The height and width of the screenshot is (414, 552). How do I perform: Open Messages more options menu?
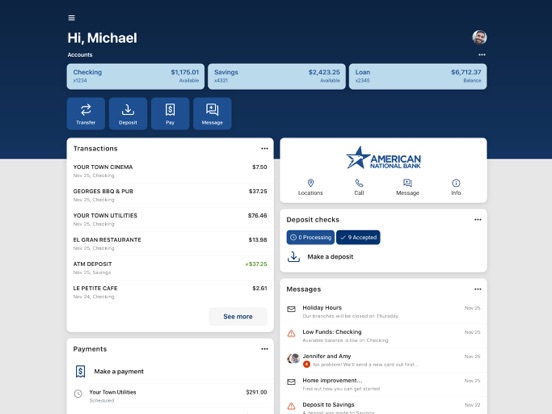478,289
